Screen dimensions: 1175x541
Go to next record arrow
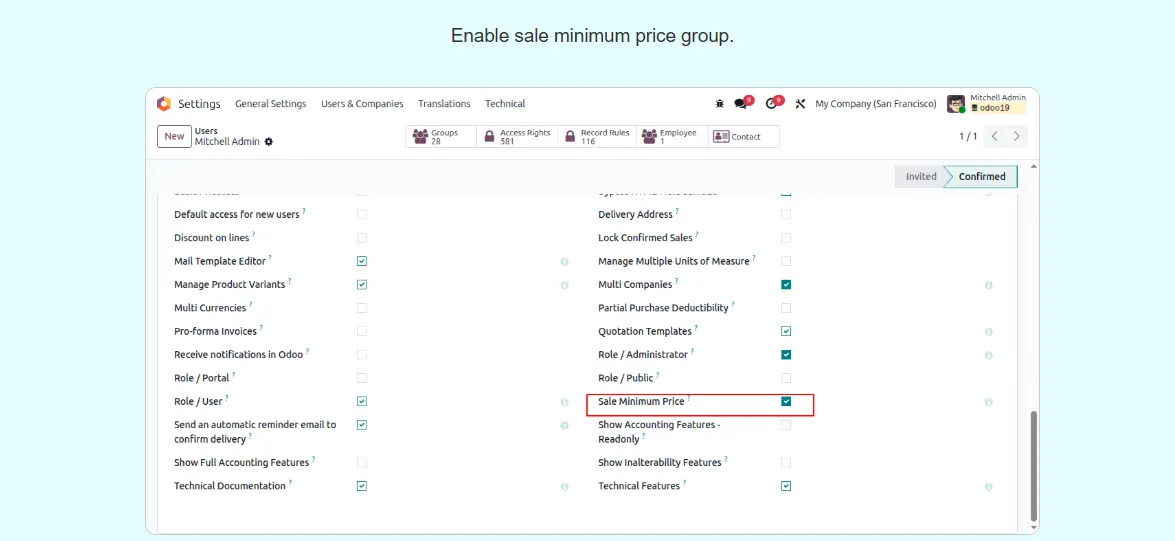[x=1017, y=136]
